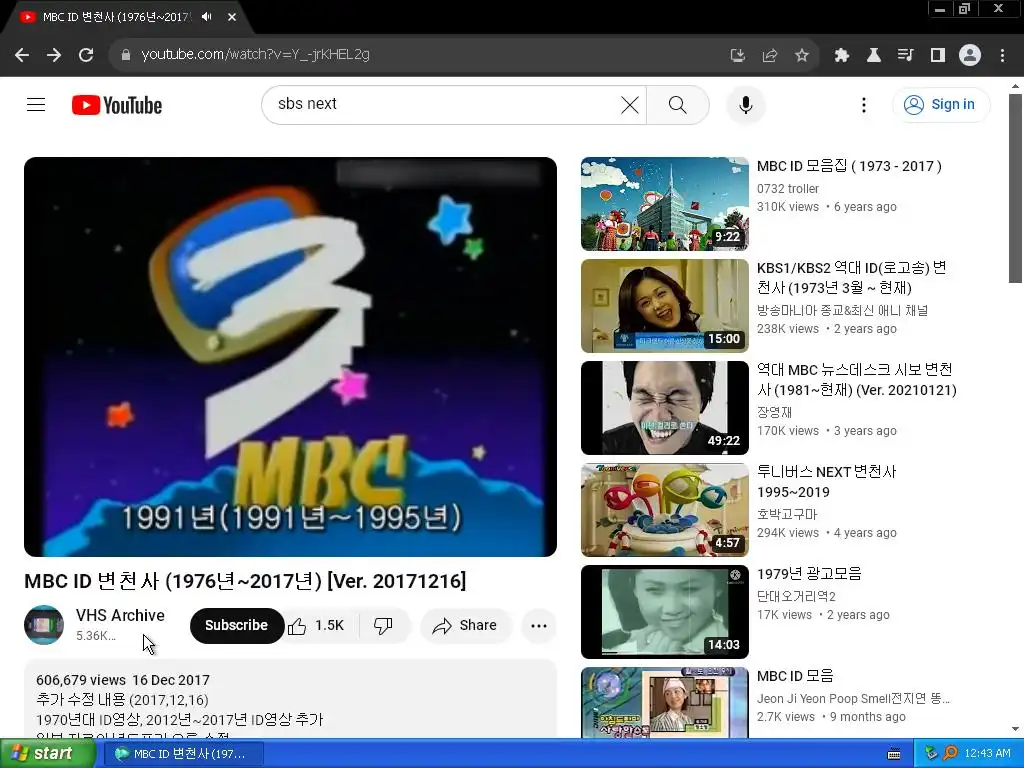This screenshot has width=1024, height=768.
Task: Click the video player showing MBC logo
Action: 291,357
